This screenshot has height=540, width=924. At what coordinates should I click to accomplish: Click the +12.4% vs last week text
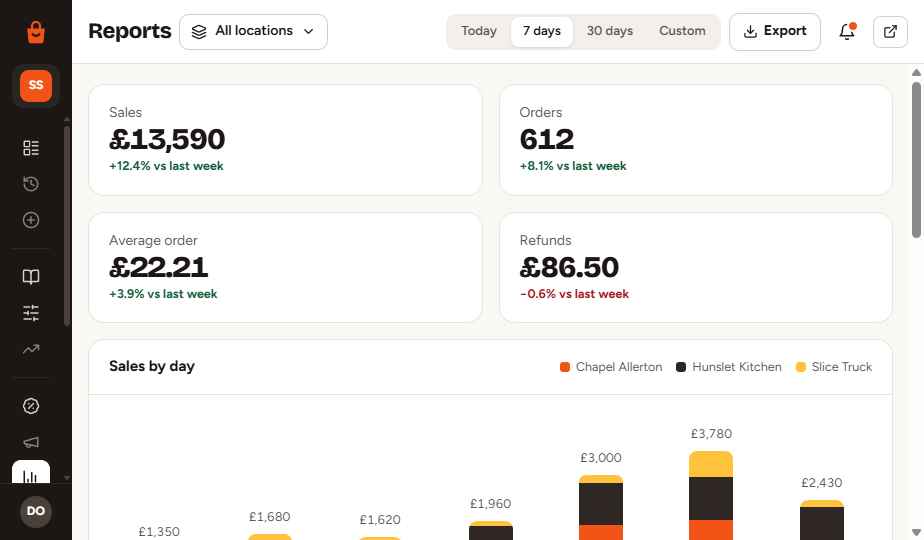coord(166,166)
